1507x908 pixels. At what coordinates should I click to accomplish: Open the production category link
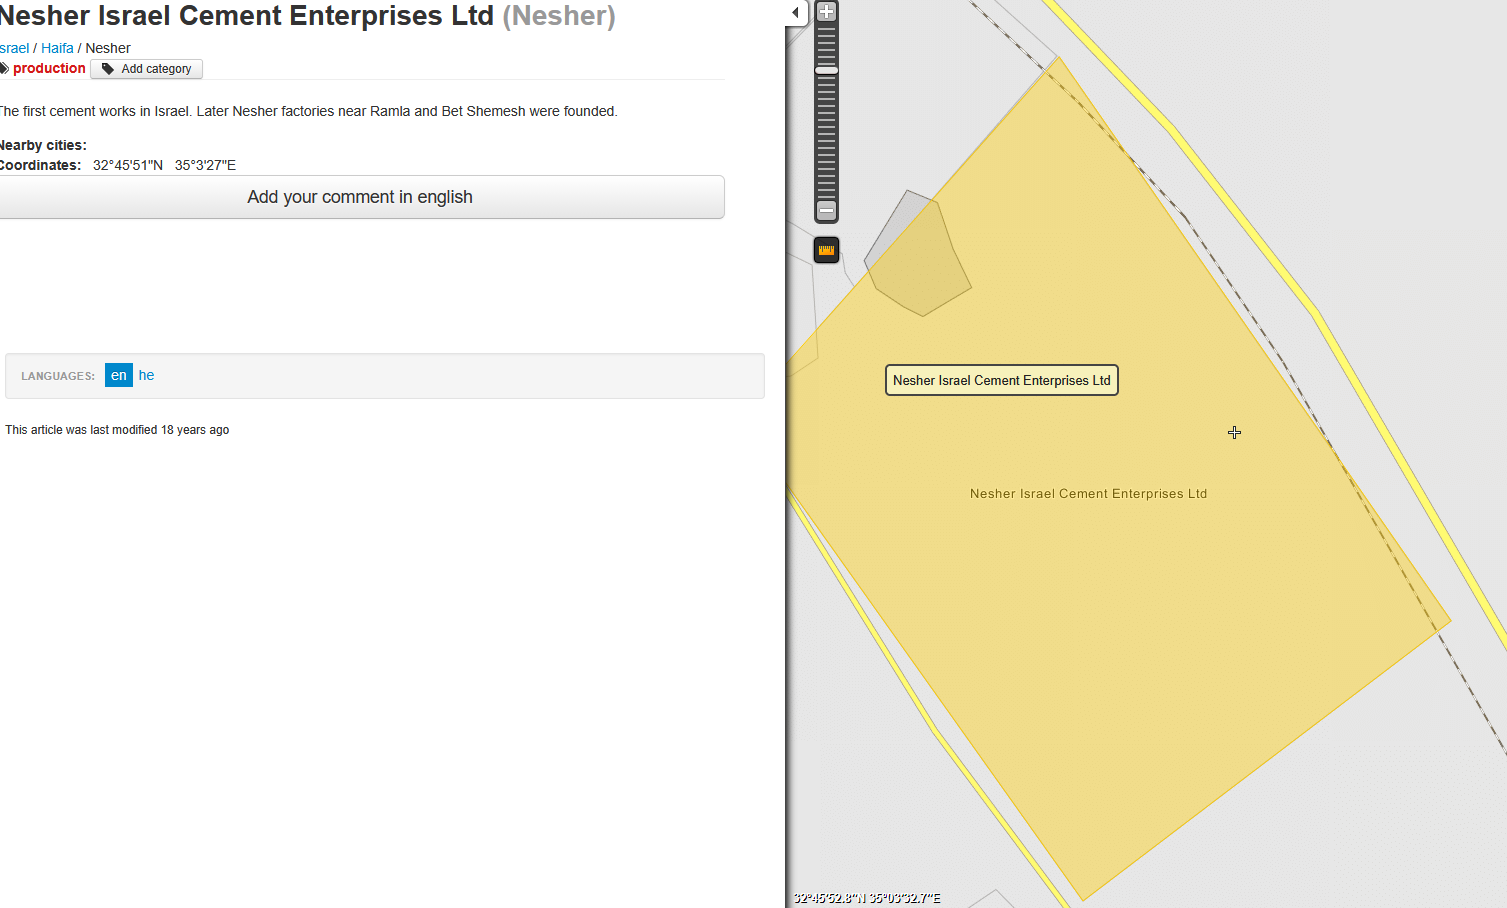[49, 68]
